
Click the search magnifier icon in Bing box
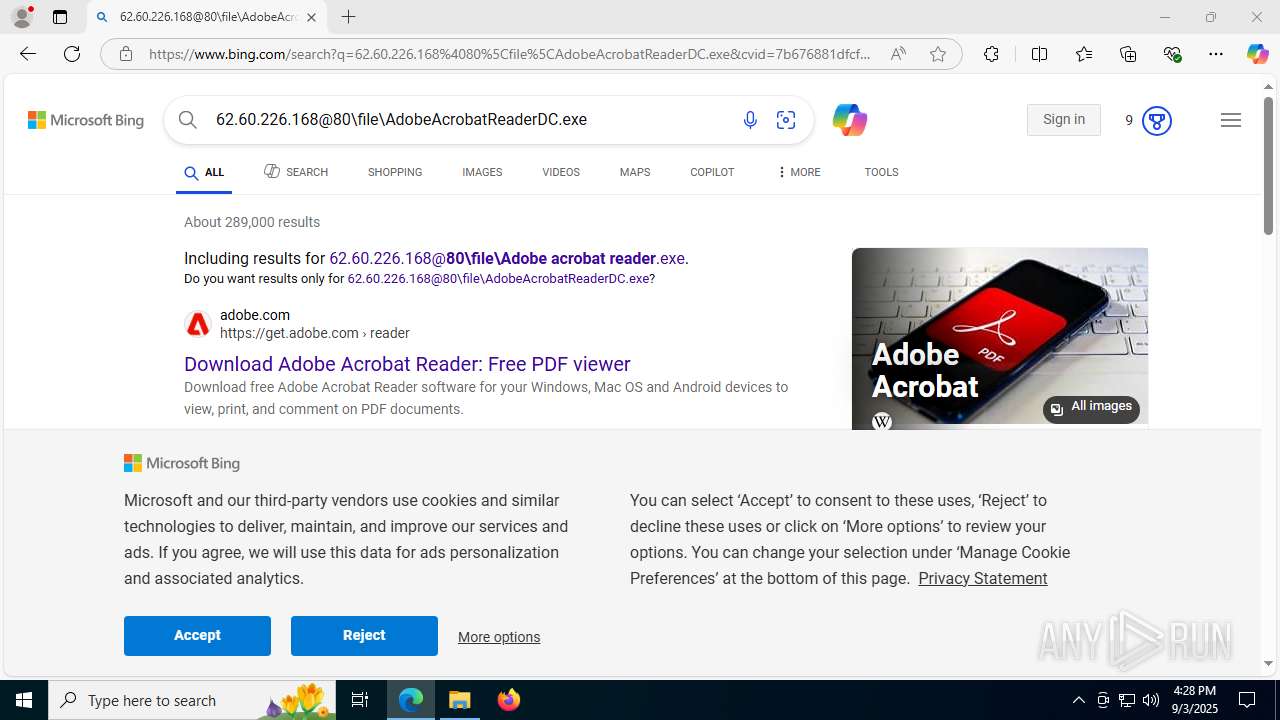click(x=188, y=120)
